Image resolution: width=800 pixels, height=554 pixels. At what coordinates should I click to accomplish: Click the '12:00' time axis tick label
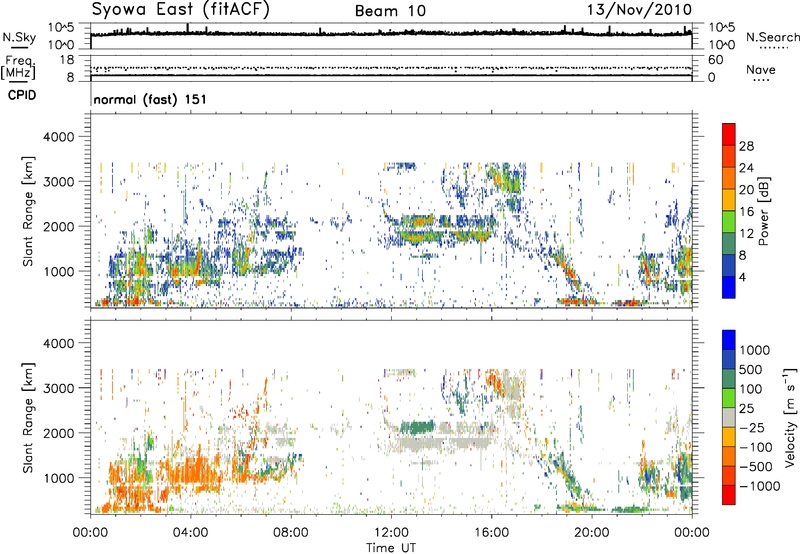[x=391, y=533]
